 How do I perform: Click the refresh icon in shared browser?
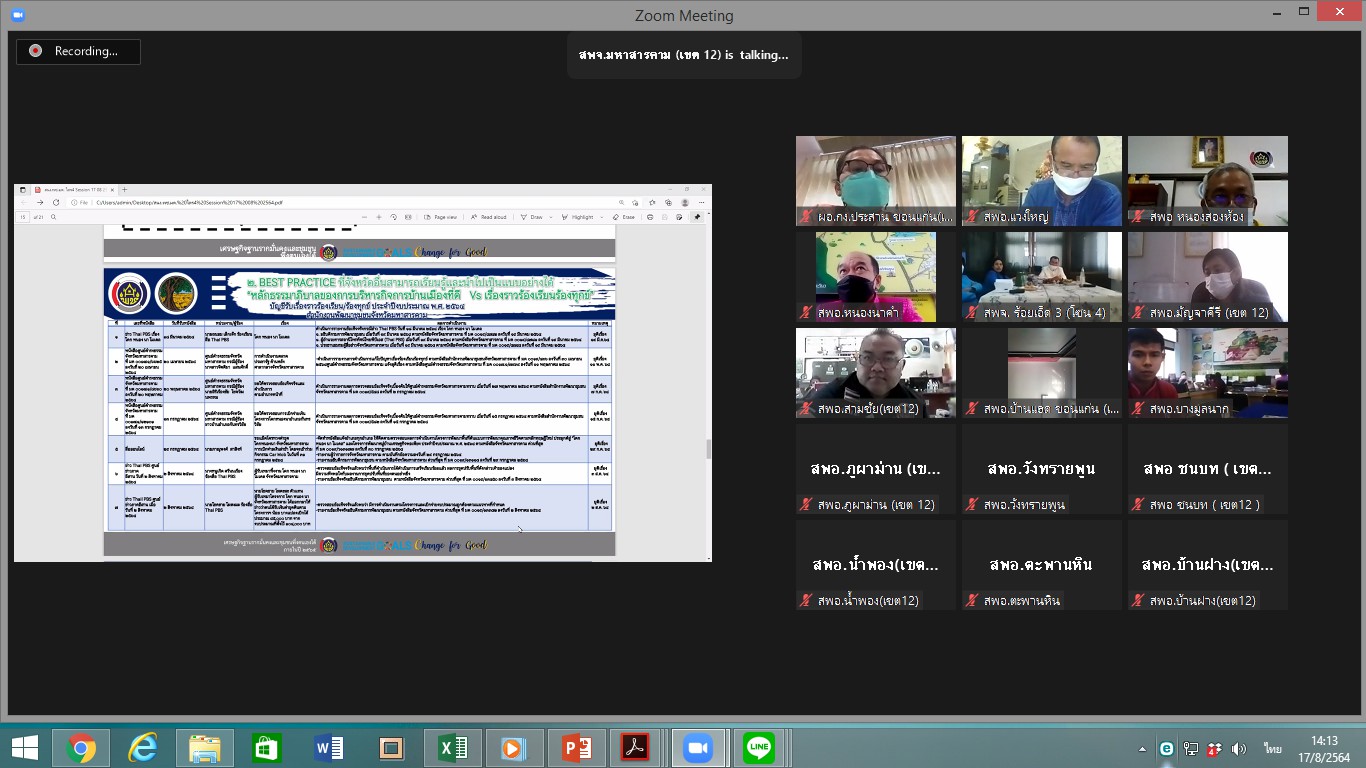pos(56,202)
